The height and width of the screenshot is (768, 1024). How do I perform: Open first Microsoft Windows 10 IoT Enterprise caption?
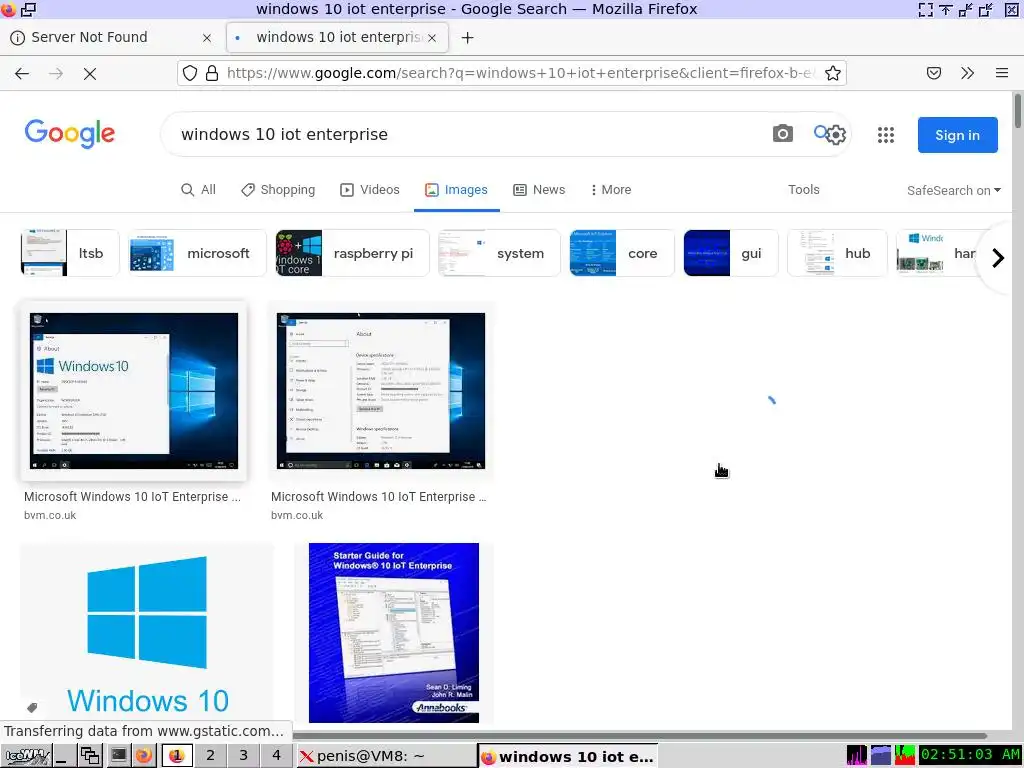pyautogui.click(x=133, y=496)
